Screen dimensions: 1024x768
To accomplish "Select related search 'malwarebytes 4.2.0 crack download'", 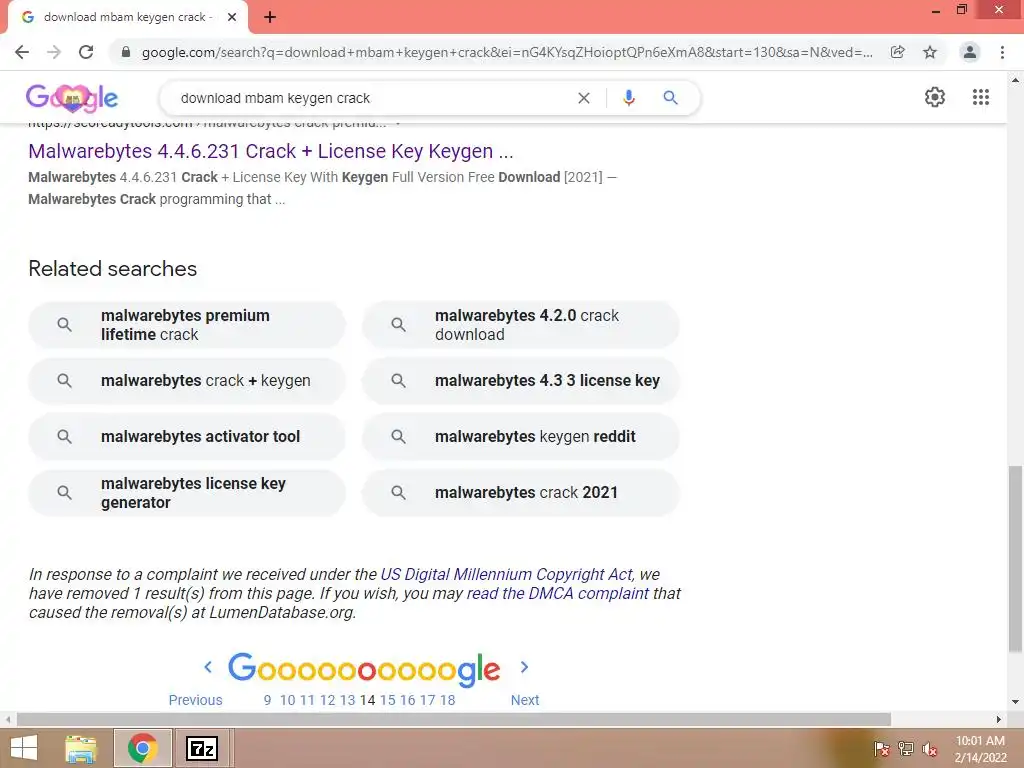I will click(x=520, y=325).
